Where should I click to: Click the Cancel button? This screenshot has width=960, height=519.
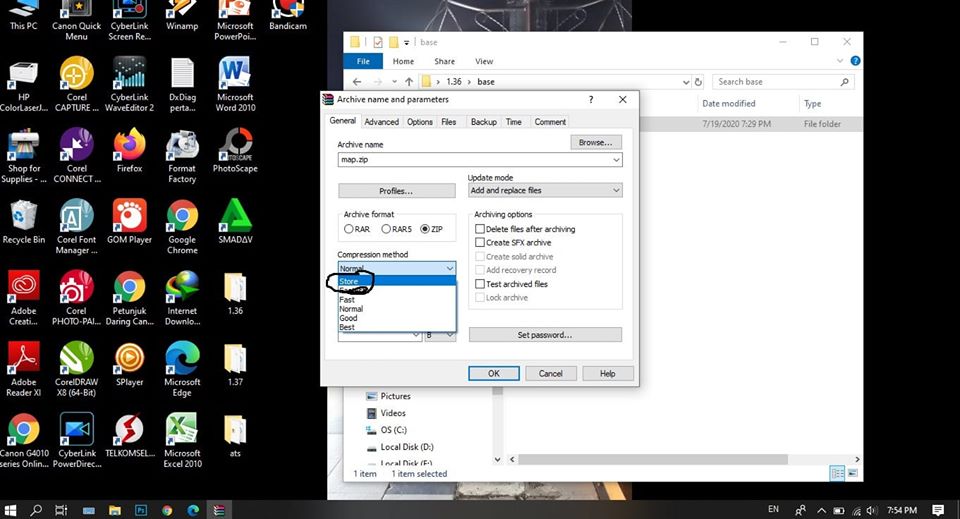coord(550,373)
